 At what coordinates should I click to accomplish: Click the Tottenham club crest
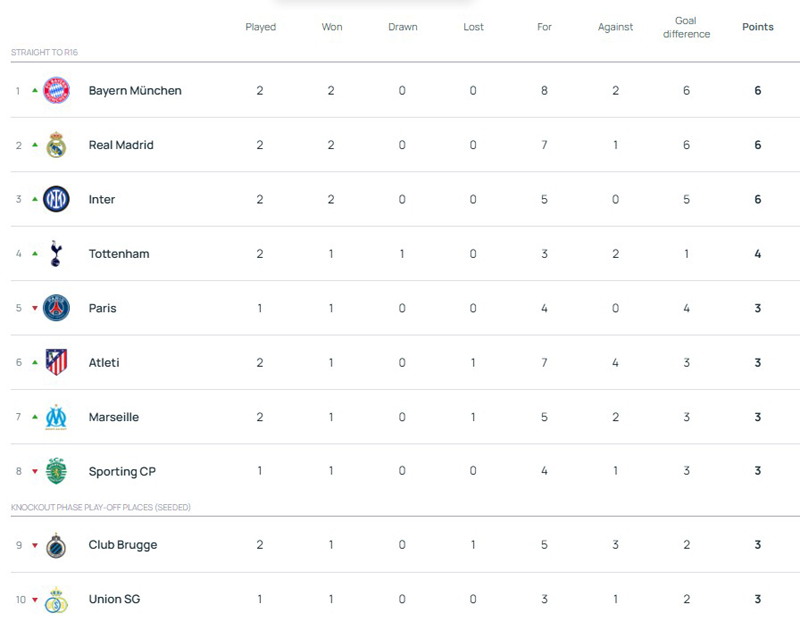[56, 254]
